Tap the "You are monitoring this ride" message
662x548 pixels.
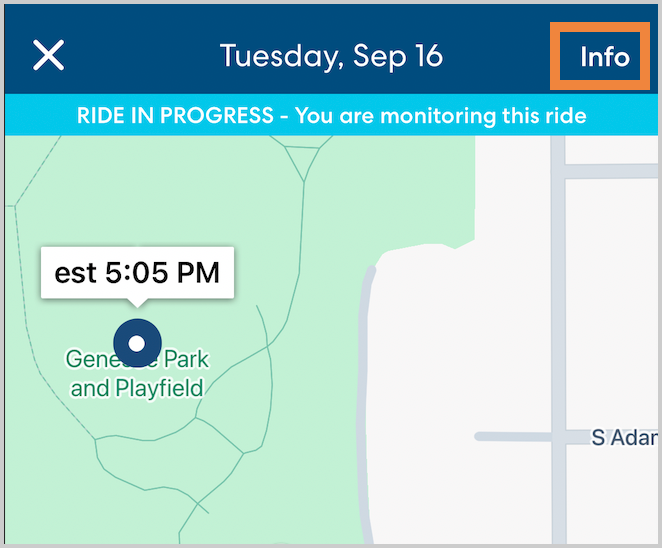[x=441, y=116]
